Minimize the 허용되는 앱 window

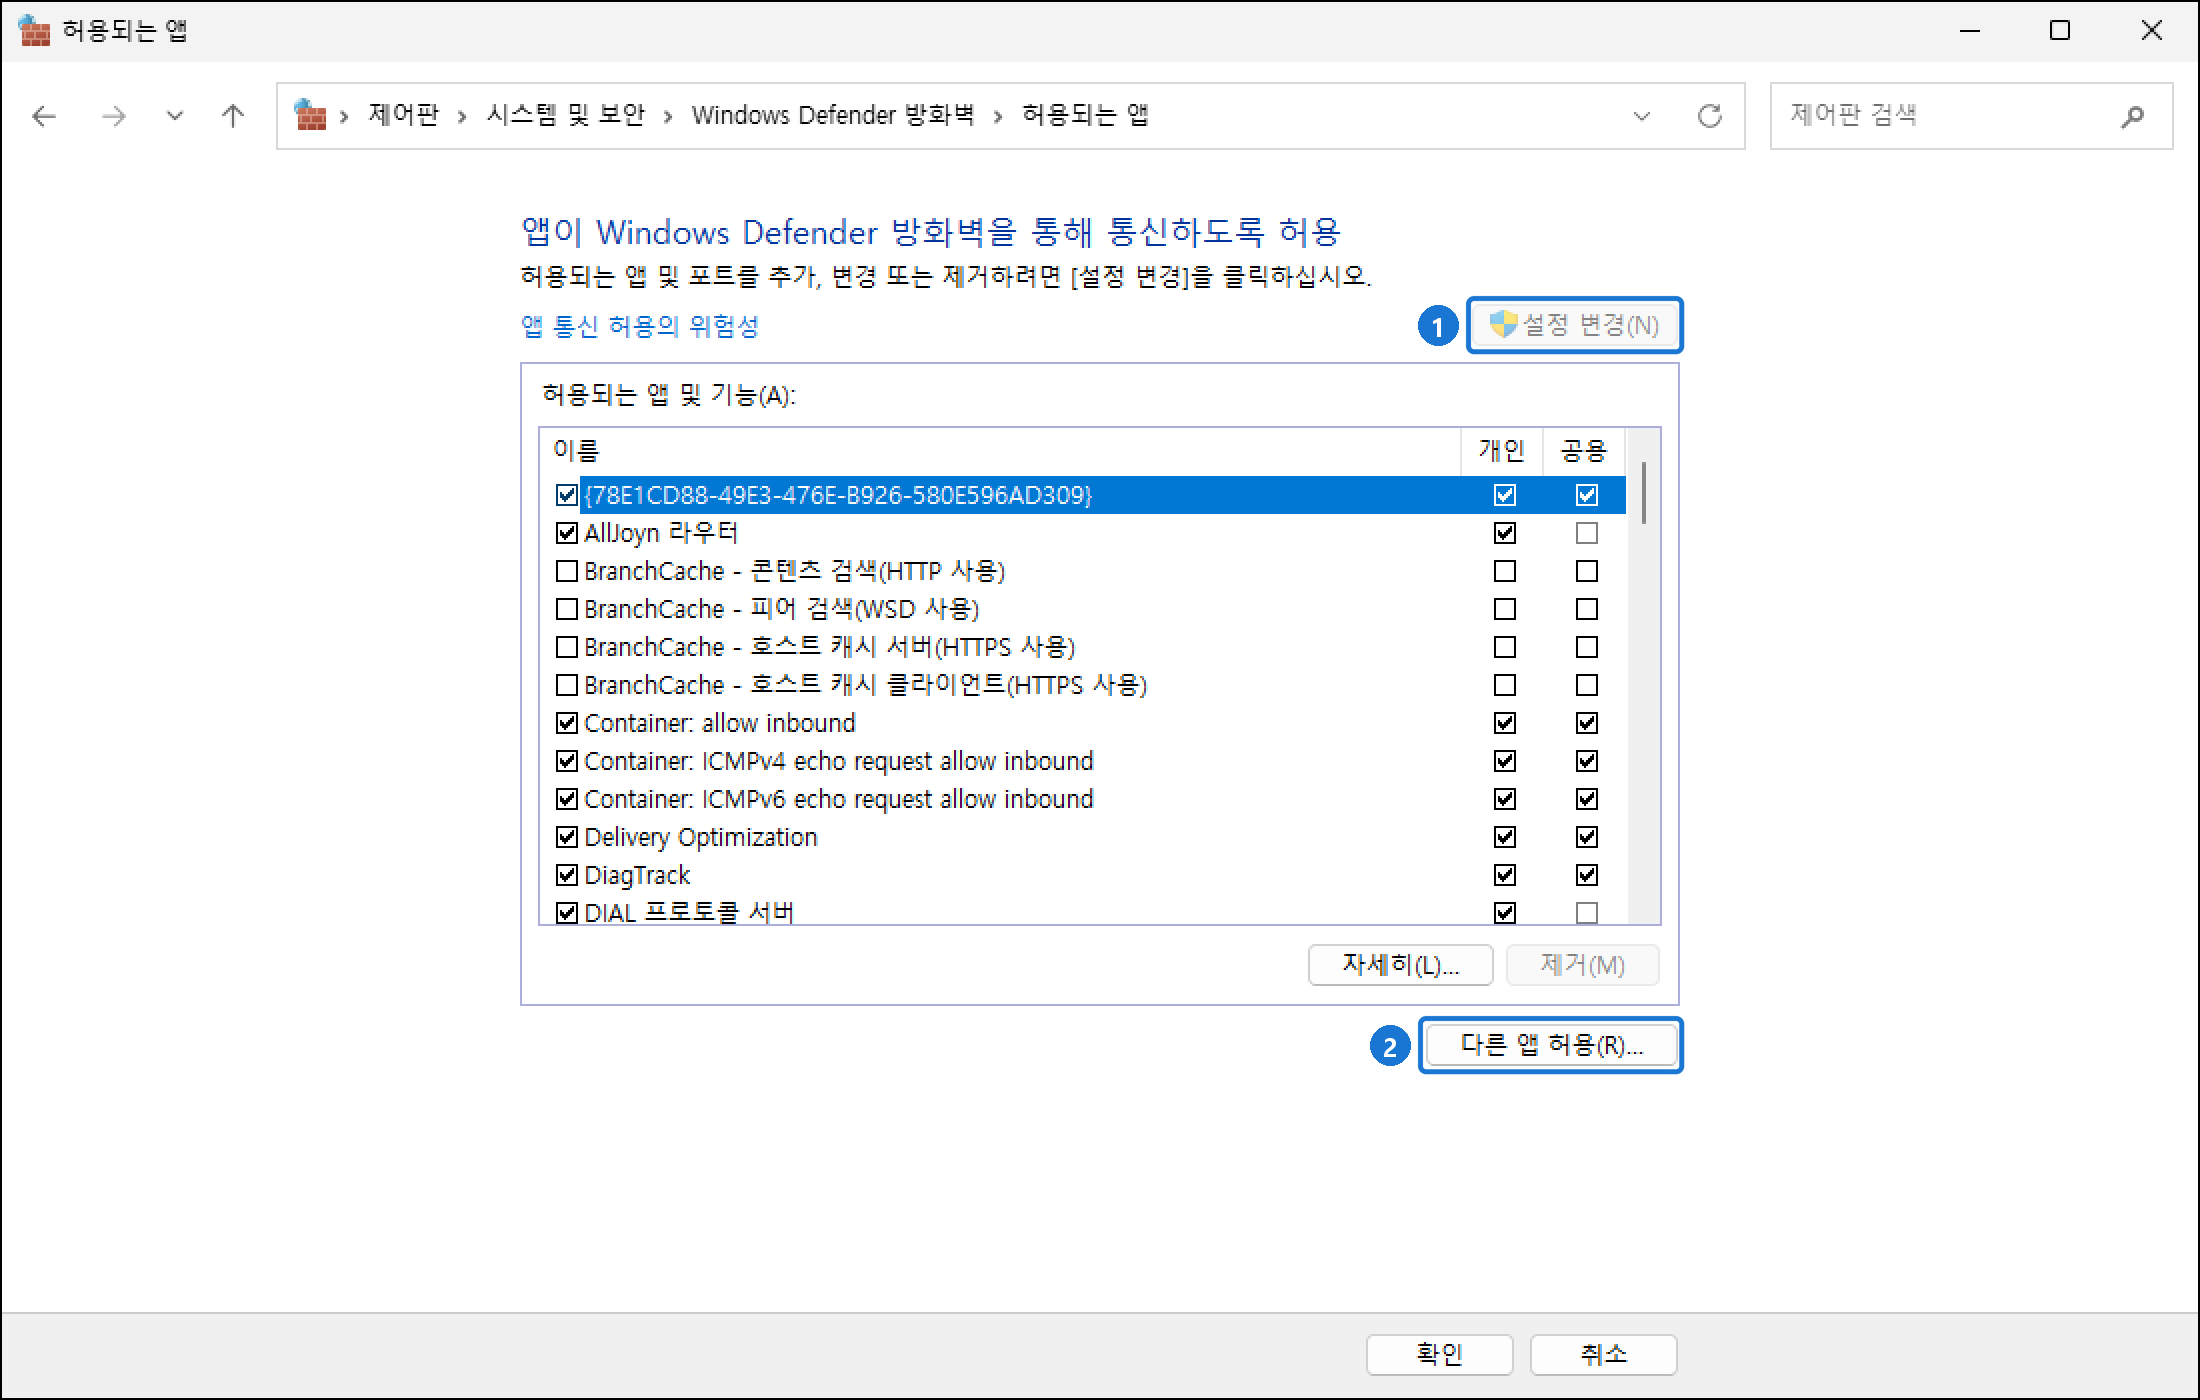pos(1970,31)
